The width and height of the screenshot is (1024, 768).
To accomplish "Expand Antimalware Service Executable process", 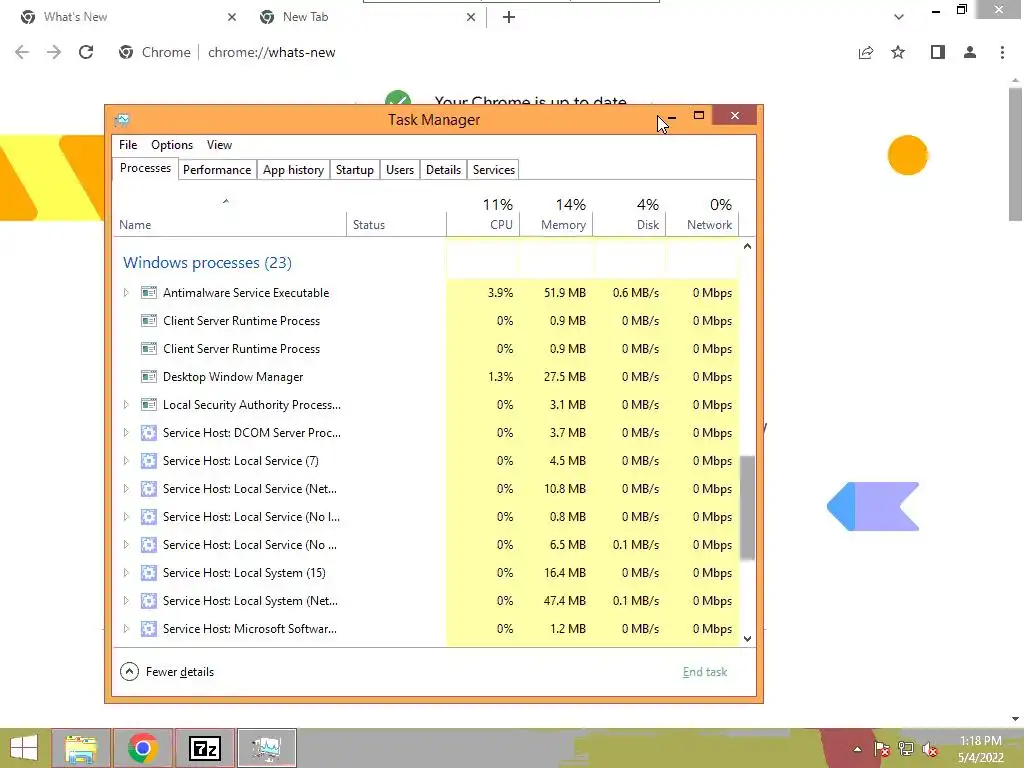I will [126, 293].
